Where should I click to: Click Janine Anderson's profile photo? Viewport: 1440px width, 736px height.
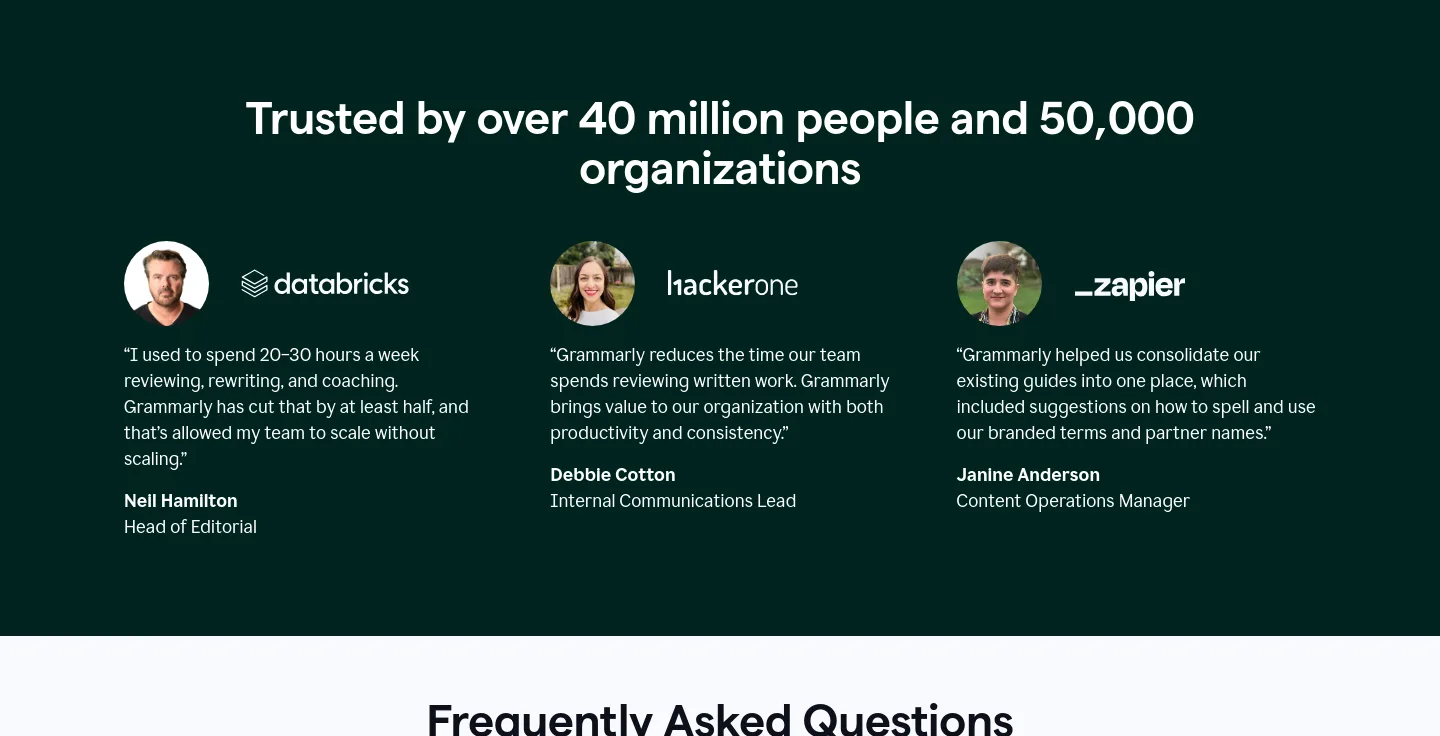pos(999,283)
